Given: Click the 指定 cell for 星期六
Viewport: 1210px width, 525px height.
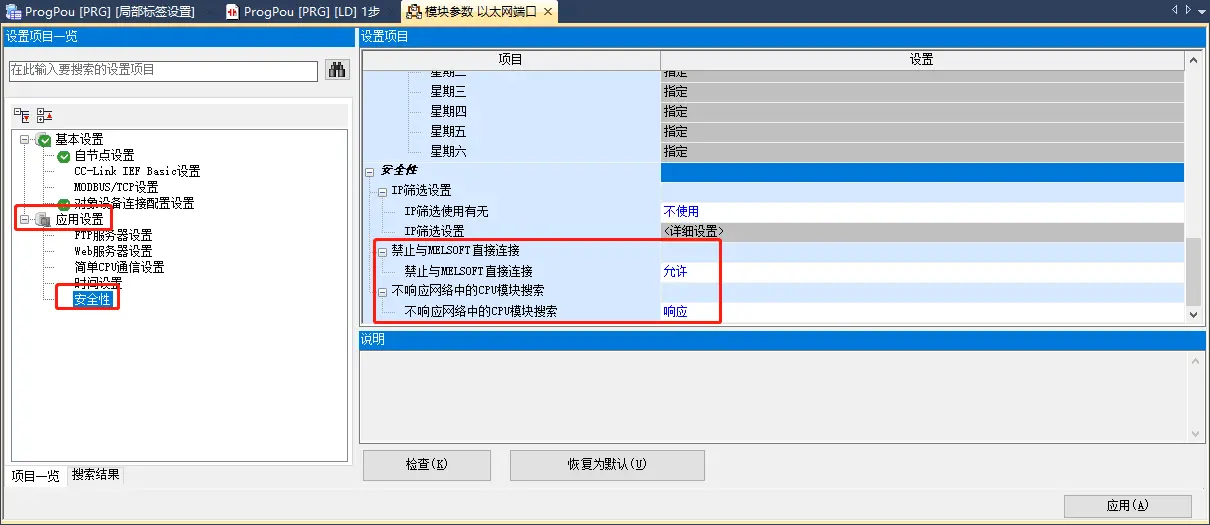Looking at the screenshot, I should pos(922,151).
